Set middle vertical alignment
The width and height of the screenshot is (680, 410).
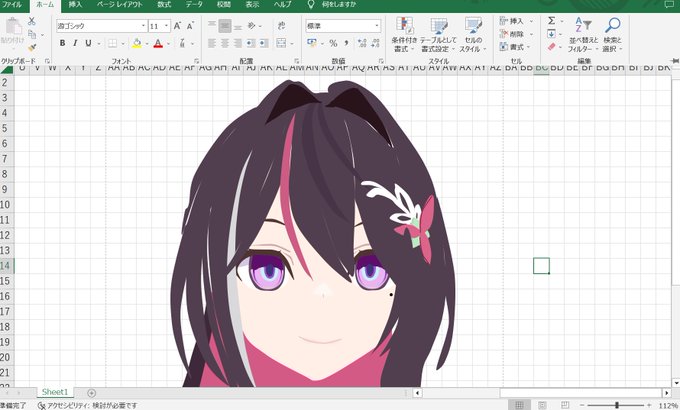[225, 26]
